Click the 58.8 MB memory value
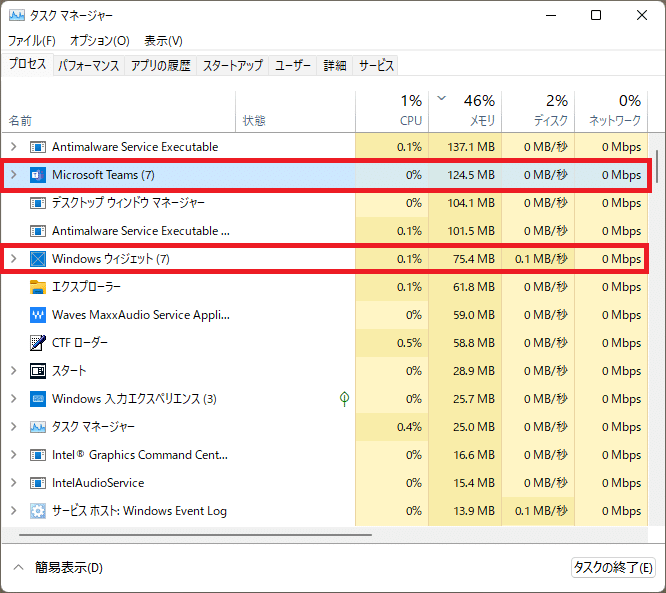 point(474,343)
